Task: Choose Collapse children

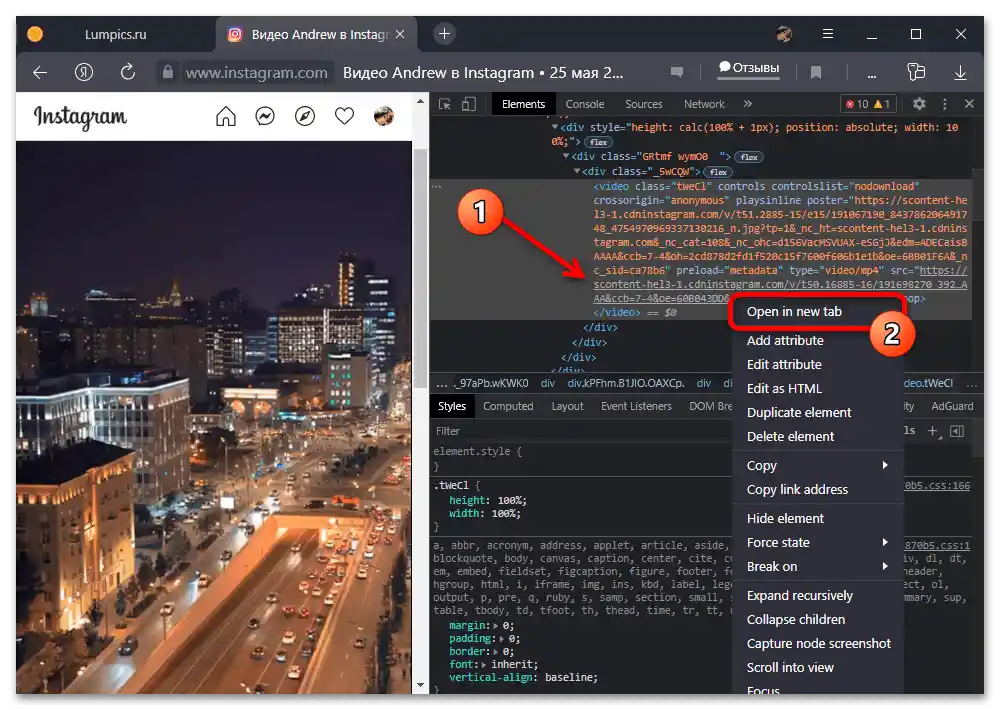Action: pyautogui.click(x=795, y=620)
